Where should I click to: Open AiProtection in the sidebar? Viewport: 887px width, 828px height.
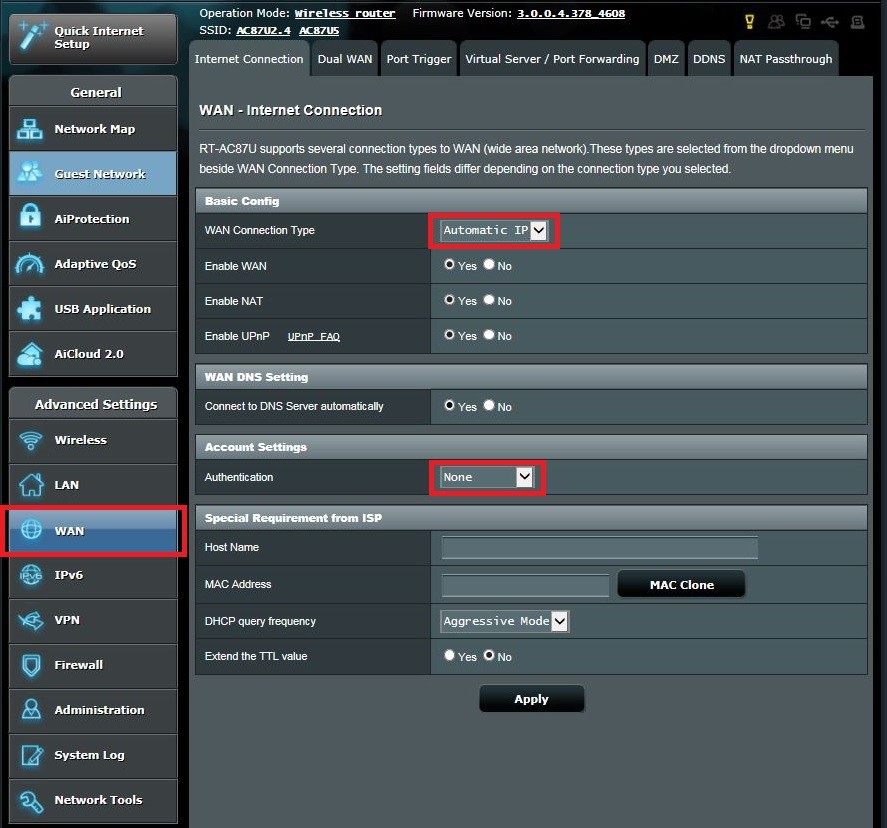[93, 219]
